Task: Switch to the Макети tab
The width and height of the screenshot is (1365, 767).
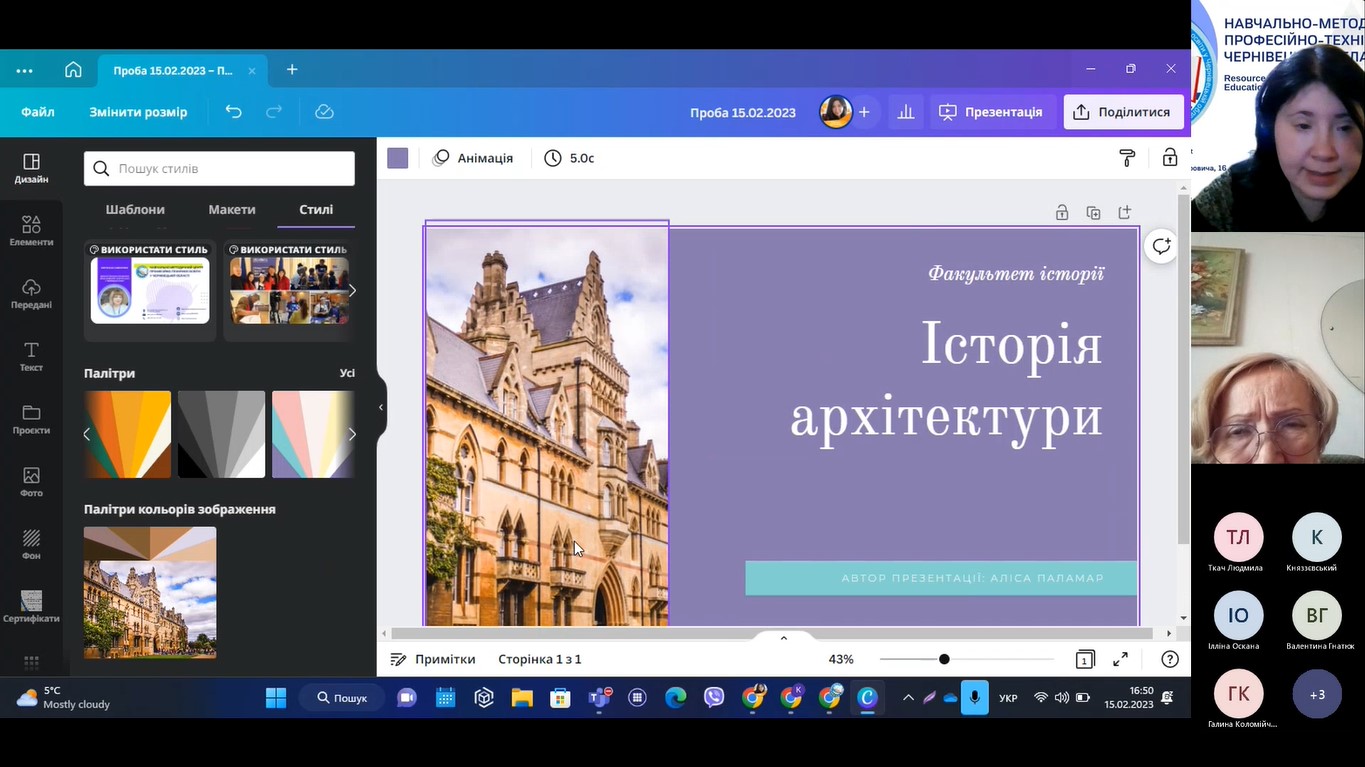Action: click(x=232, y=209)
